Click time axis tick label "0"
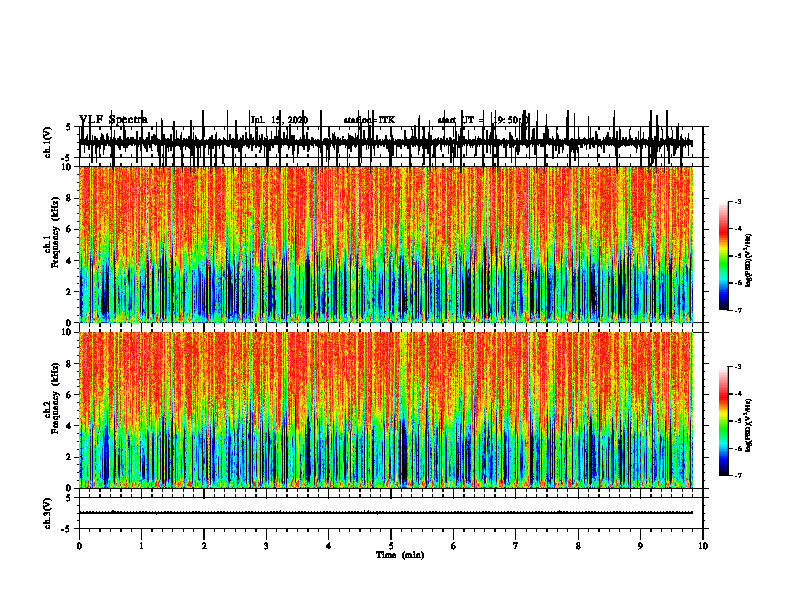This screenshot has width=792, height=612. (x=79, y=546)
